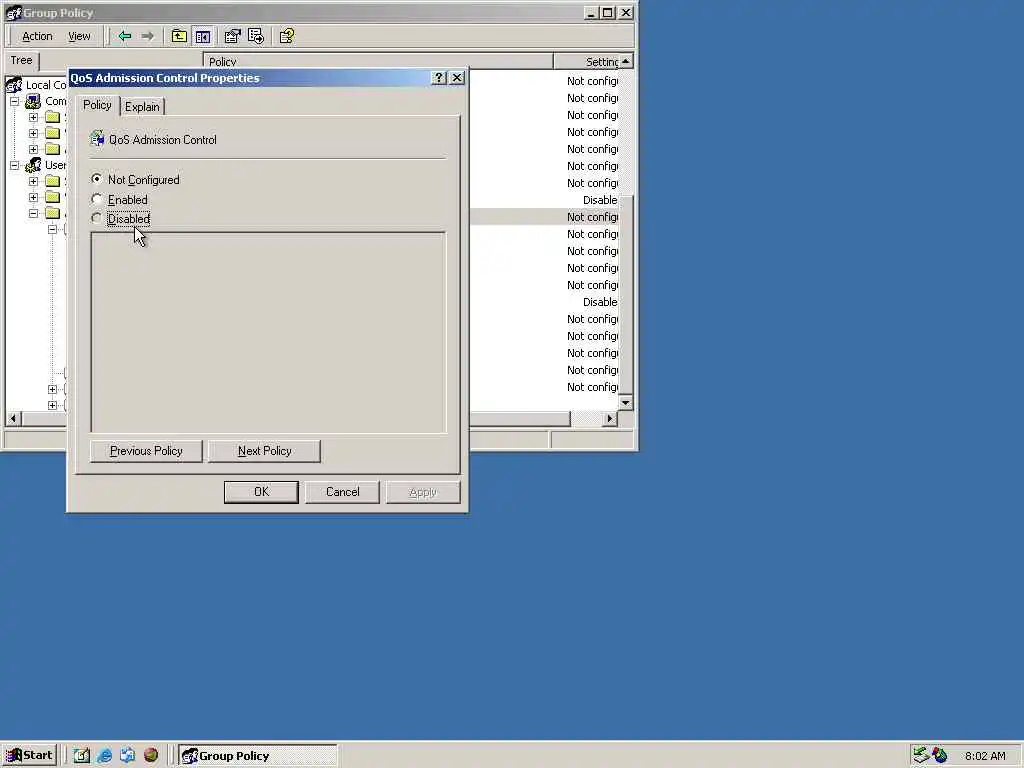Select first folder under Computer Configuration
This screenshot has width=1024, height=768.
pyautogui.click(x=53, y=118)
